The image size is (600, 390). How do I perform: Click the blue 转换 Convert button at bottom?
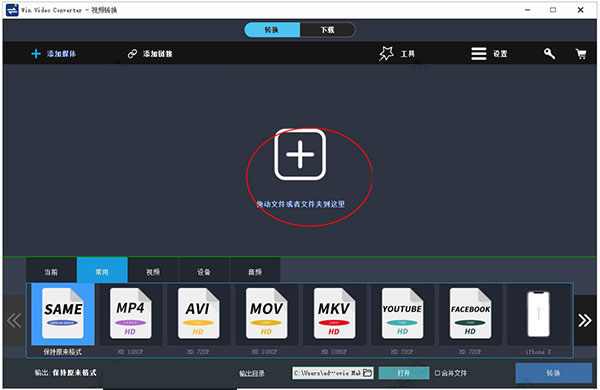pyautogui.click(x=553, y=373)
